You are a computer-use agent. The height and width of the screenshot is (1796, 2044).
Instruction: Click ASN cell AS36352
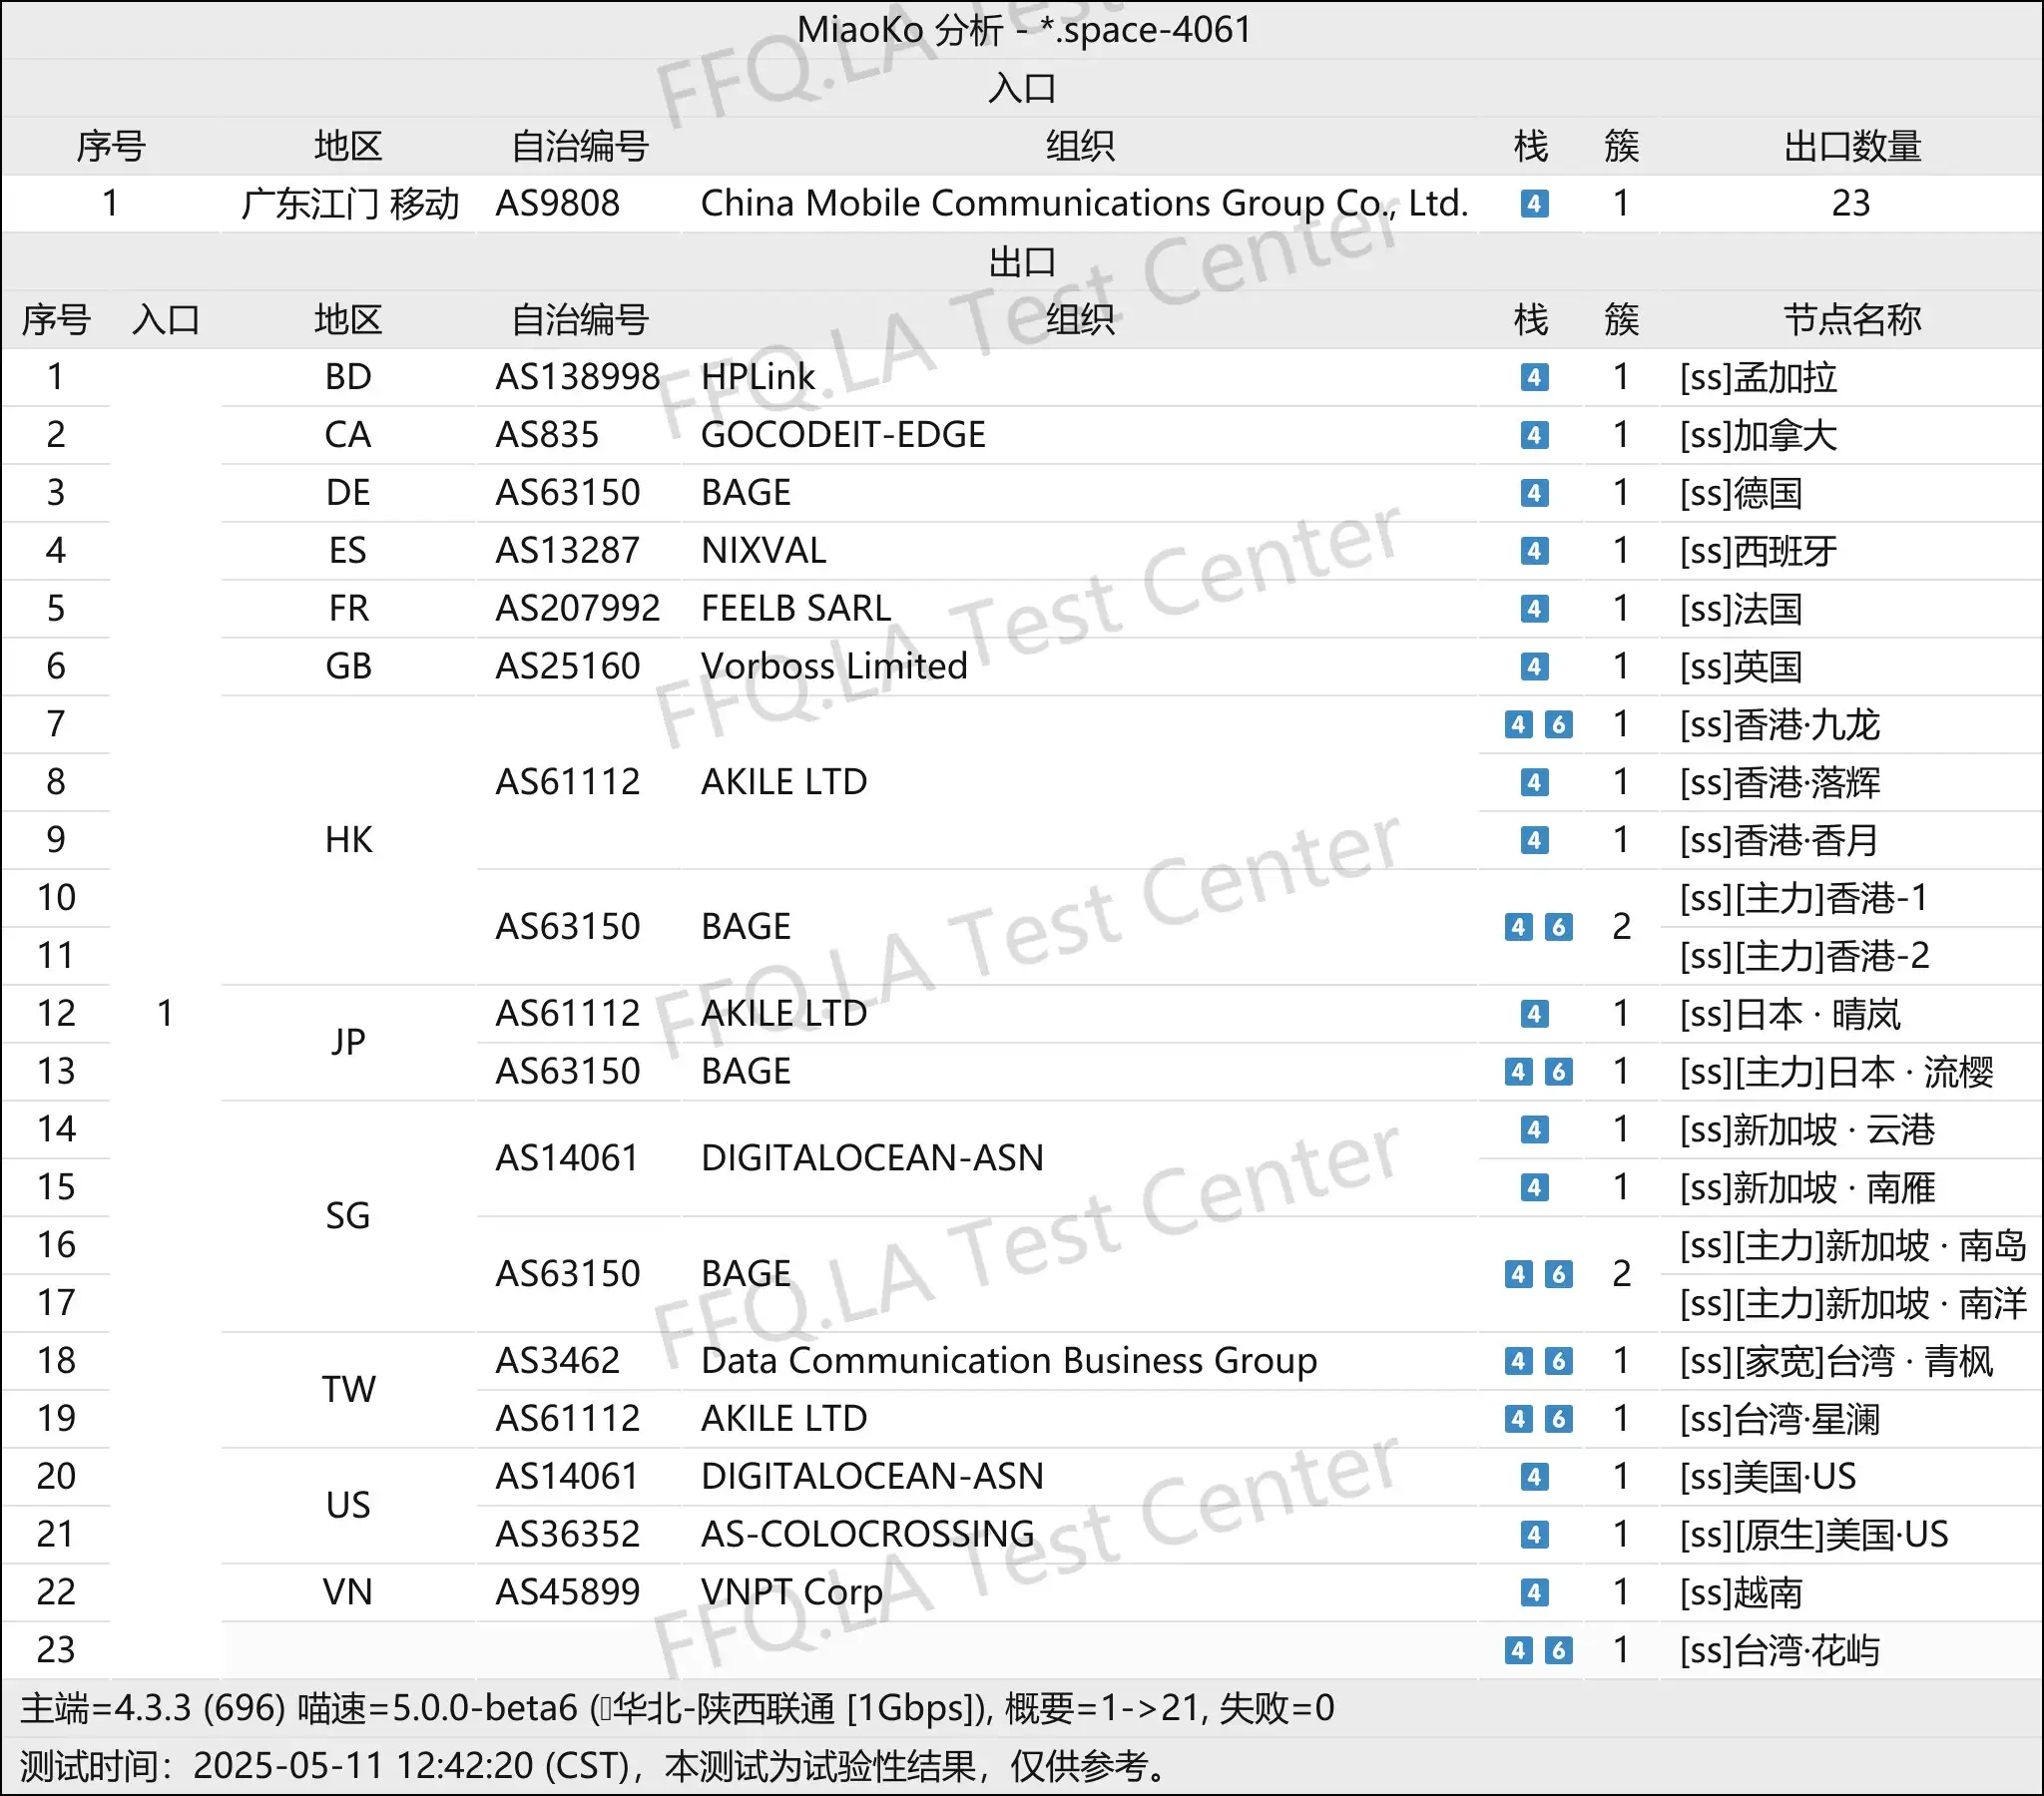(567, 1535)
